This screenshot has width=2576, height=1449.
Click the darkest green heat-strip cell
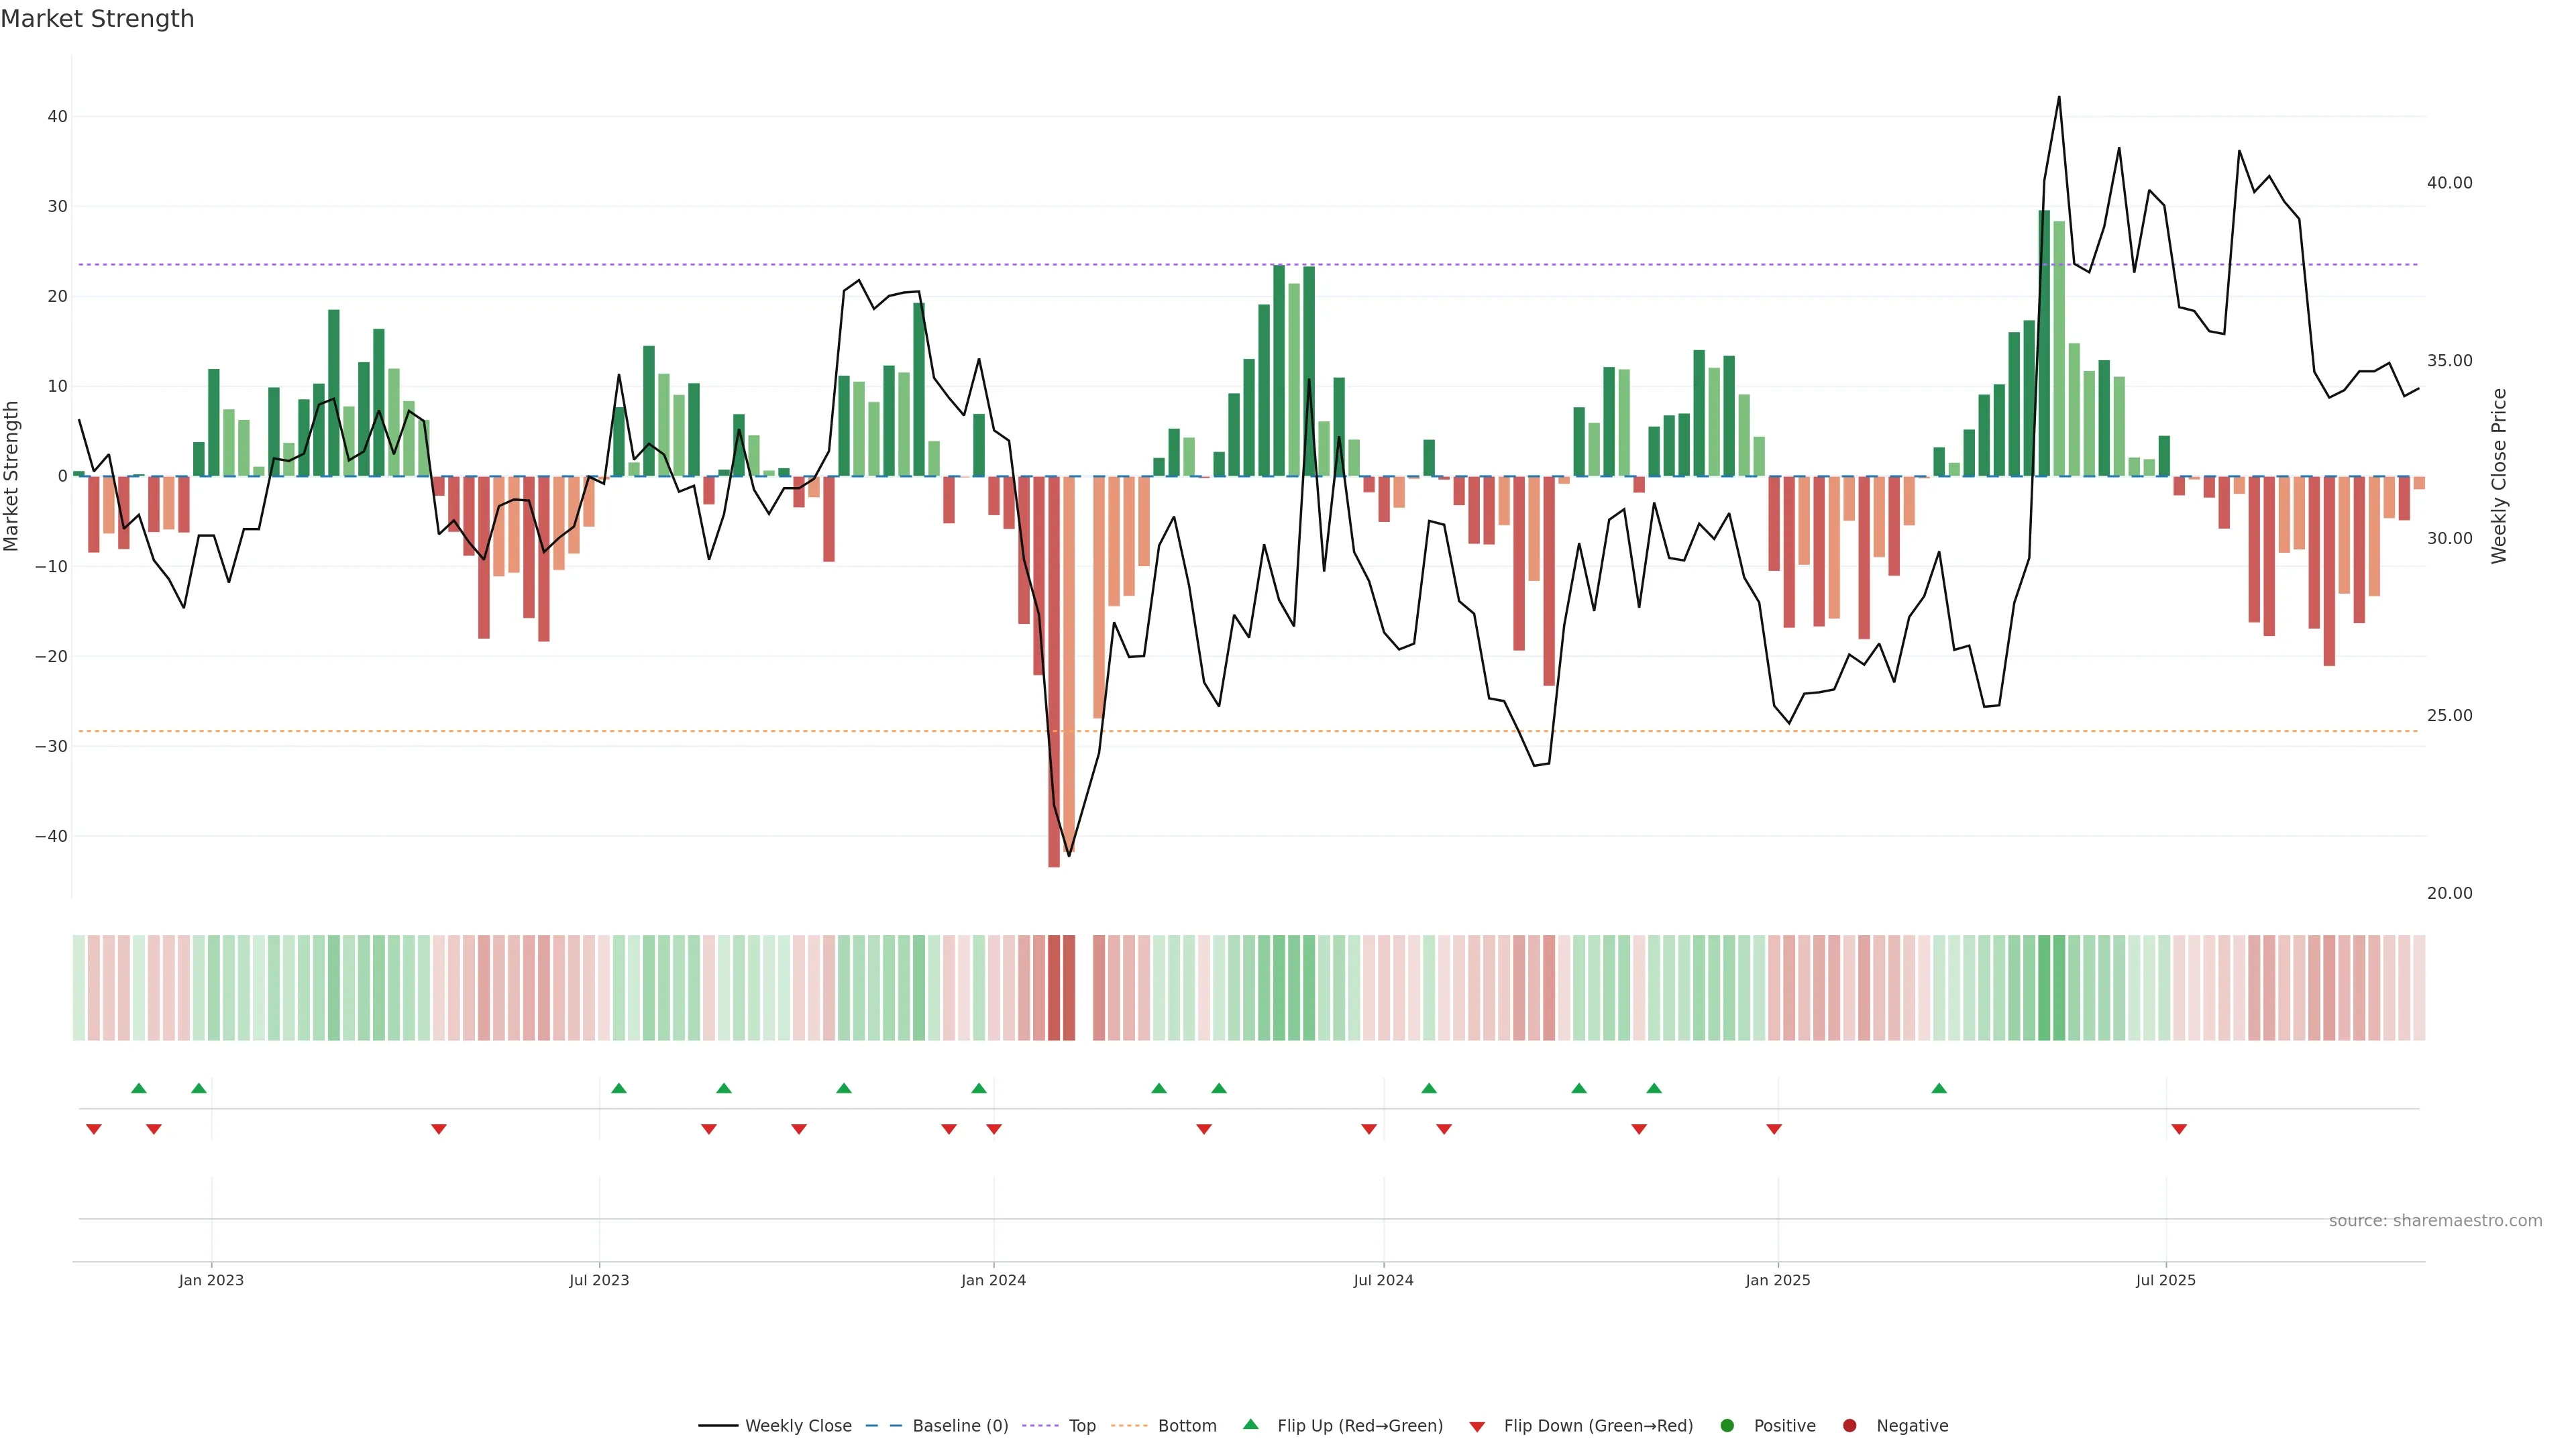pos(2044,988)
